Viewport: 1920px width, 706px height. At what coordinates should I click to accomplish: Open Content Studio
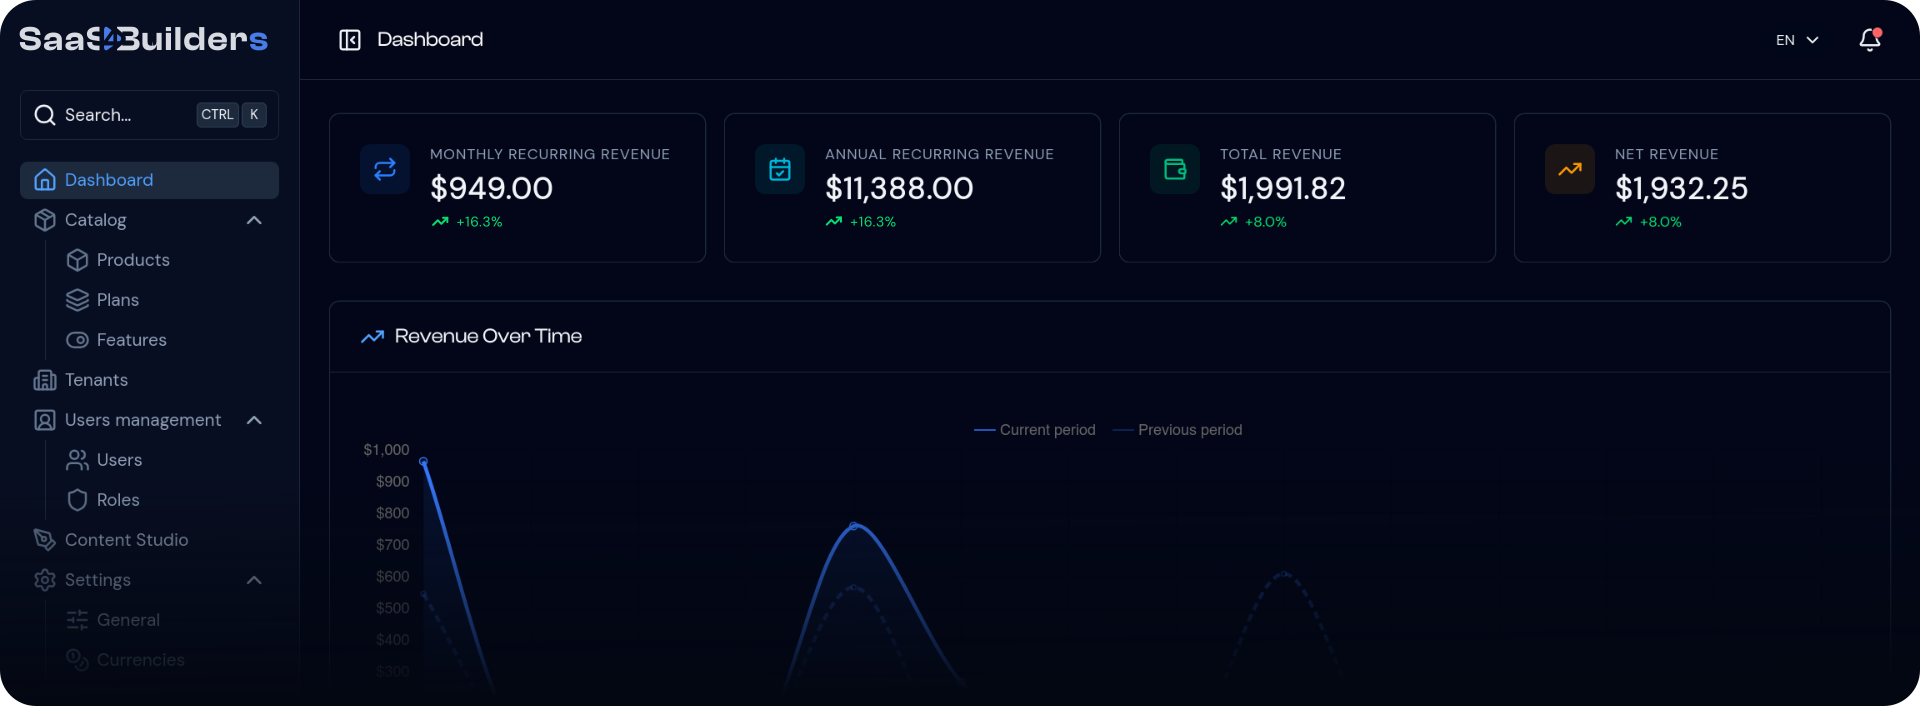[x=126, y=540]
